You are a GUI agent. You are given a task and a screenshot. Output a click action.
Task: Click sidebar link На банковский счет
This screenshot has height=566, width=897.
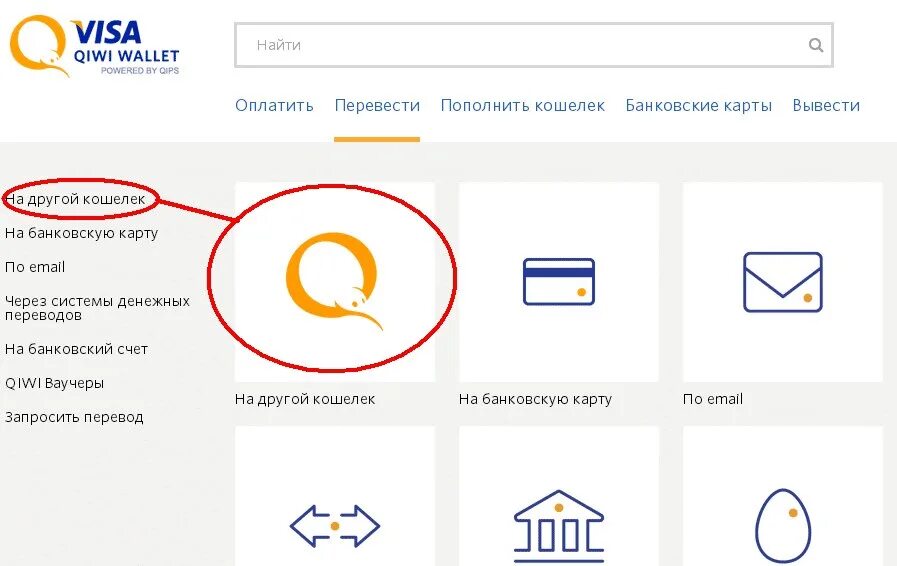tap(76, 349)
